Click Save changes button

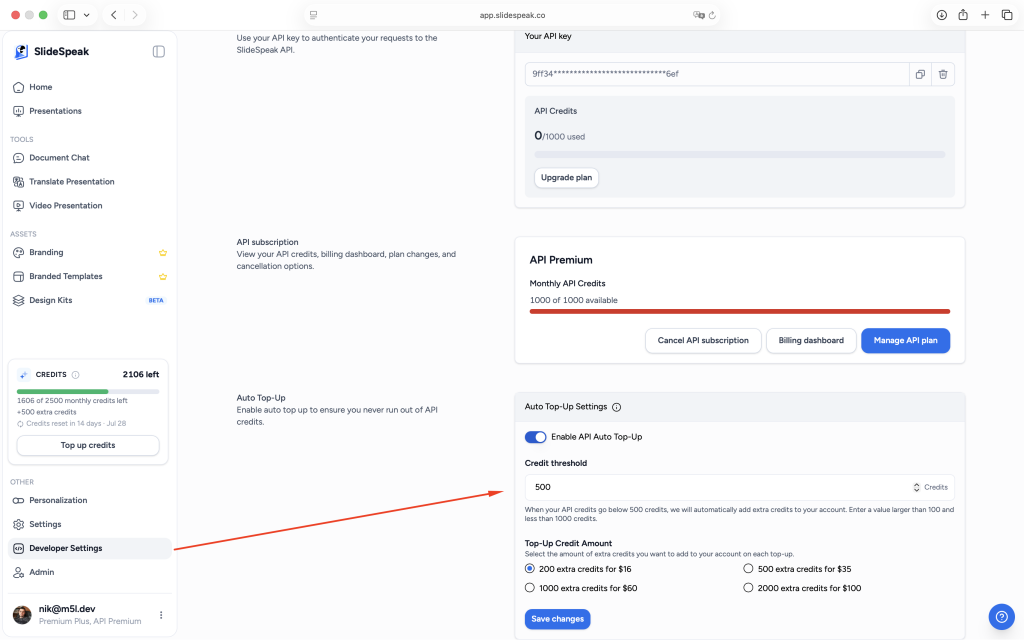click(558, 619)
